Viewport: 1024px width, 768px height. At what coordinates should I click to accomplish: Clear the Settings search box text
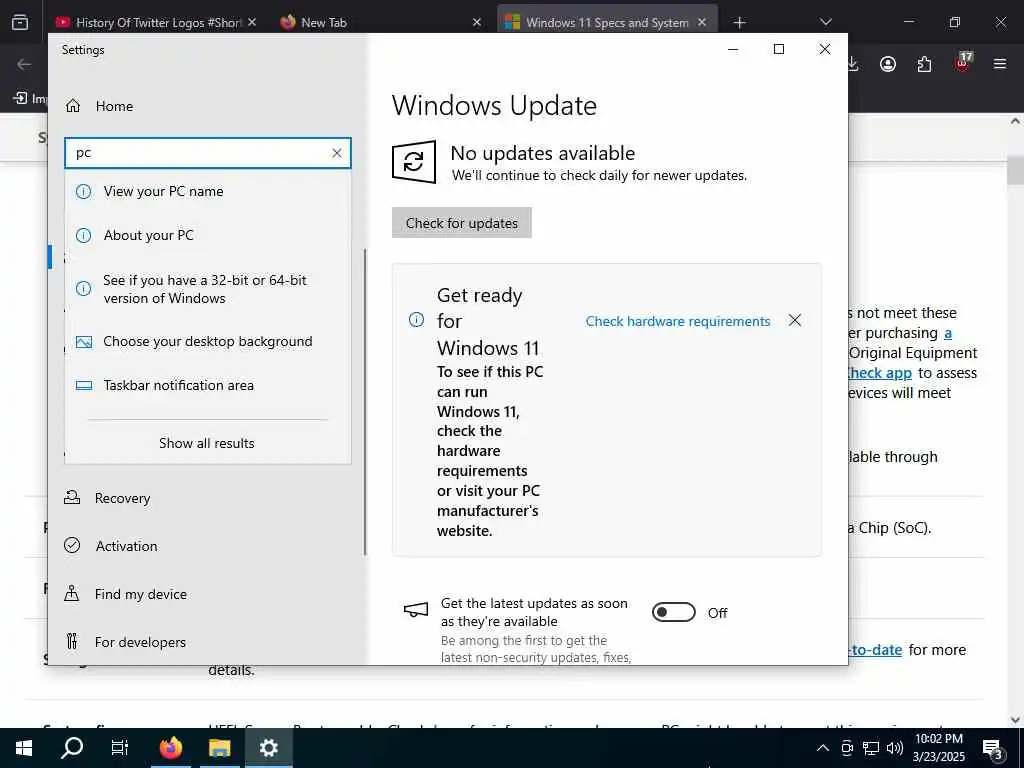click(337, 153)
